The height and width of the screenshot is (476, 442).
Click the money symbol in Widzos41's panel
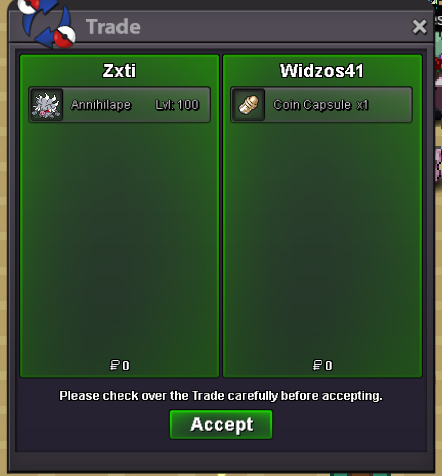318,365
